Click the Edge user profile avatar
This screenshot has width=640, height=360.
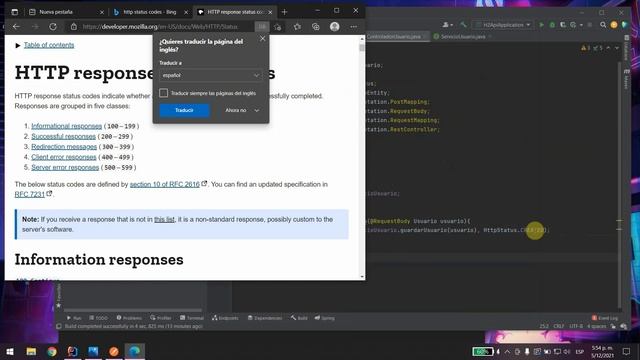(x=335, y=27)
